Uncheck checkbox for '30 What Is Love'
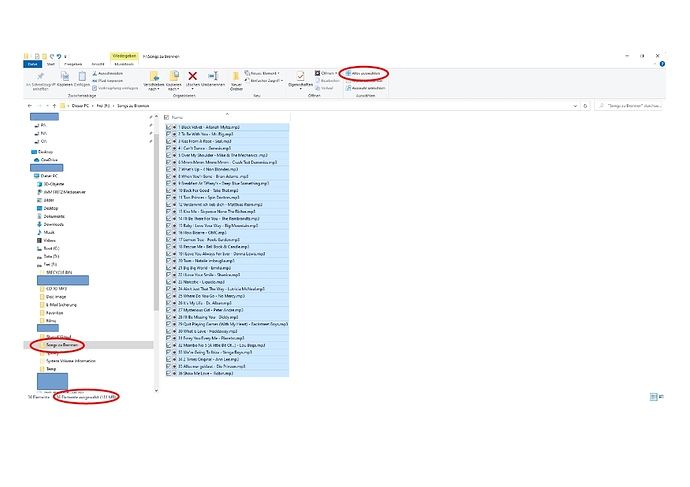The height and width of the screenshot is (487, 690). pos(168,331)
